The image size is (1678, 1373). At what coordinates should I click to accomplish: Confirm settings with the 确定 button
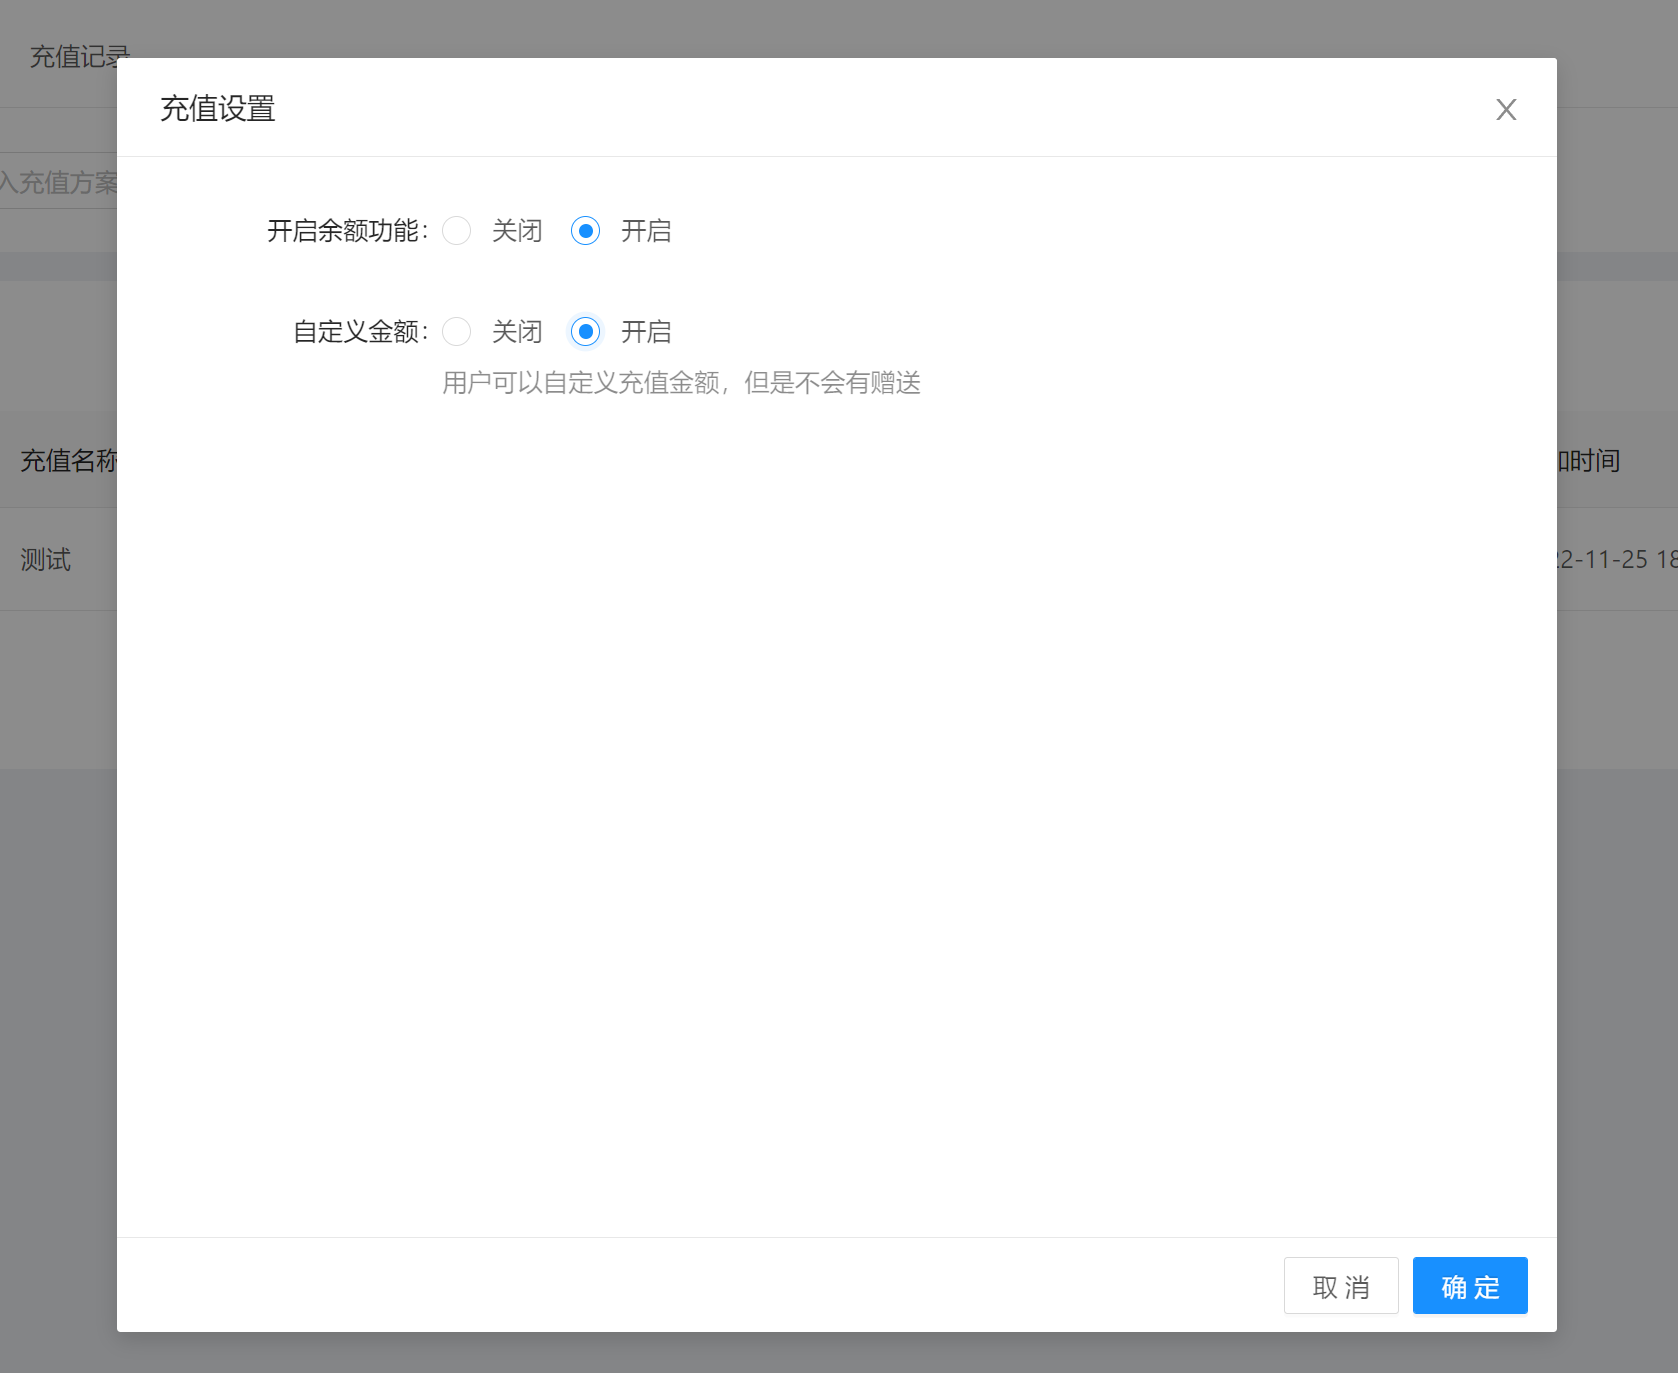pyautogui.click(x=1469, y=1286)
